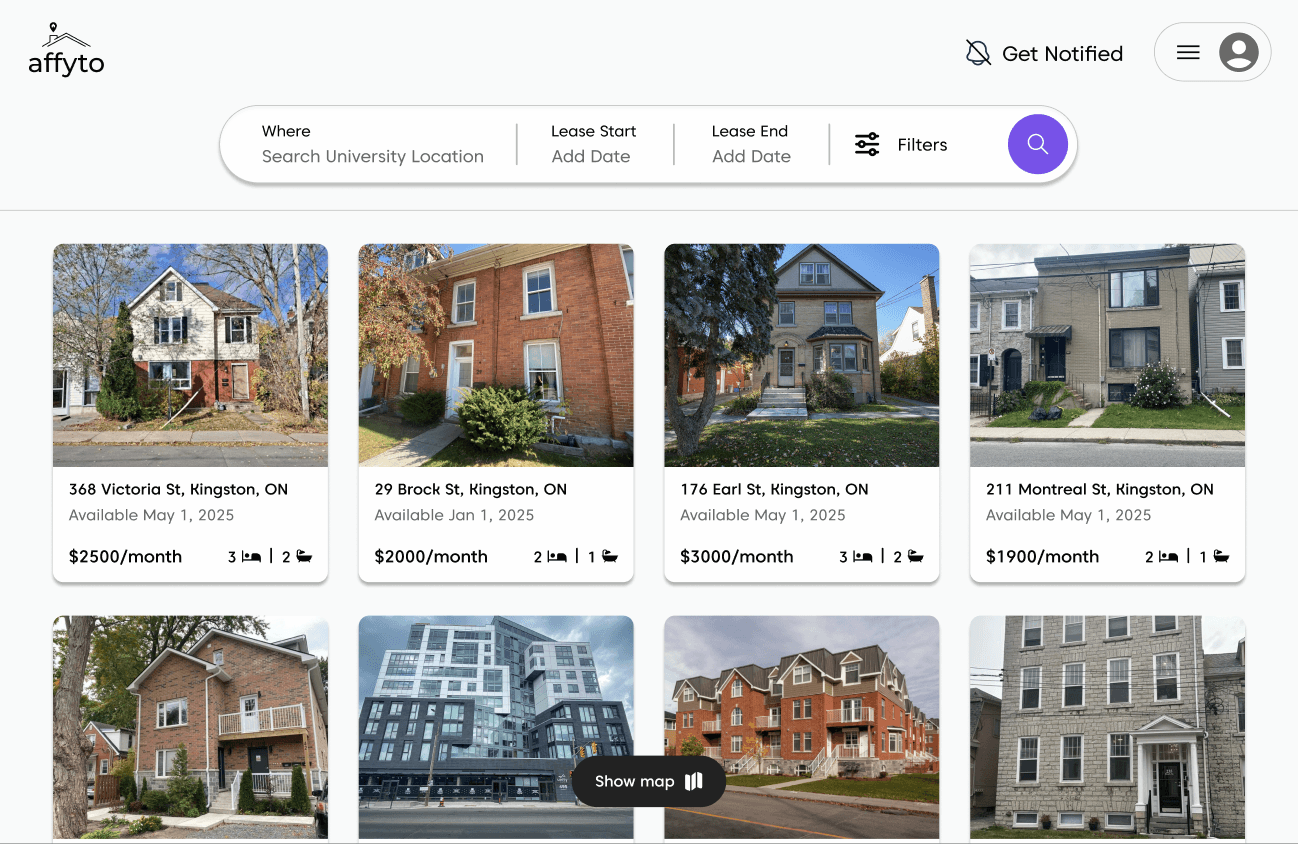
Task: Click the address 368 Victoria St, Kingston, ON
Action: point(178,489)
